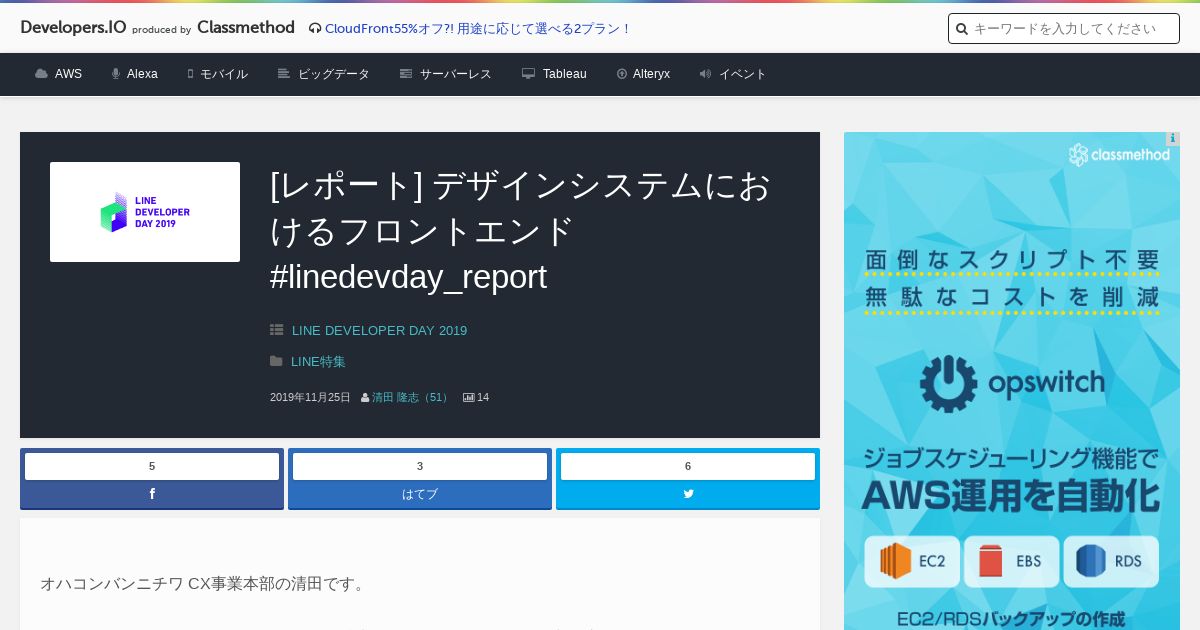Focus the keyword search input field

click(x=1064, y=29)
